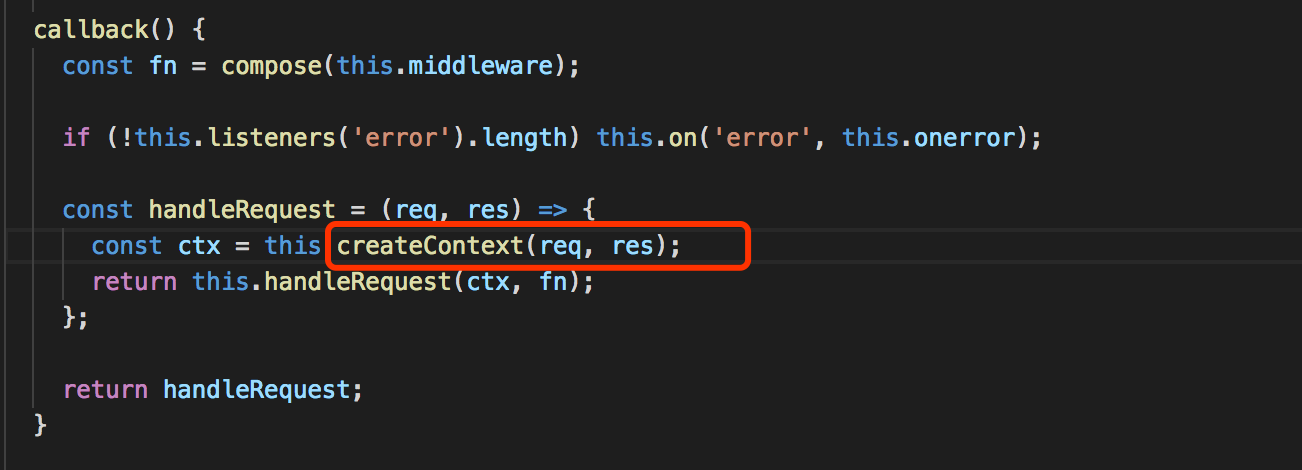Click this.handleRequest in the return statement

pos(322,281)
